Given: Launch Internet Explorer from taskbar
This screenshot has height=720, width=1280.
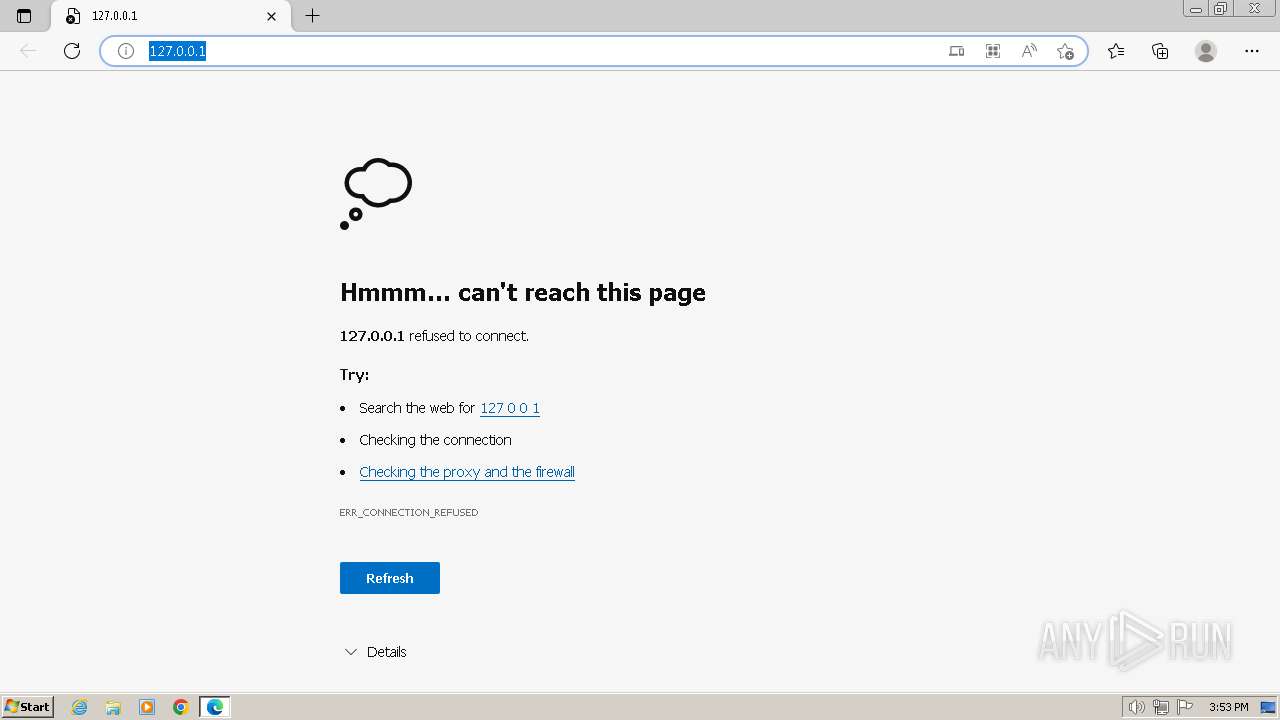Looking at the screenshot, I should click(x=80, y=707).
